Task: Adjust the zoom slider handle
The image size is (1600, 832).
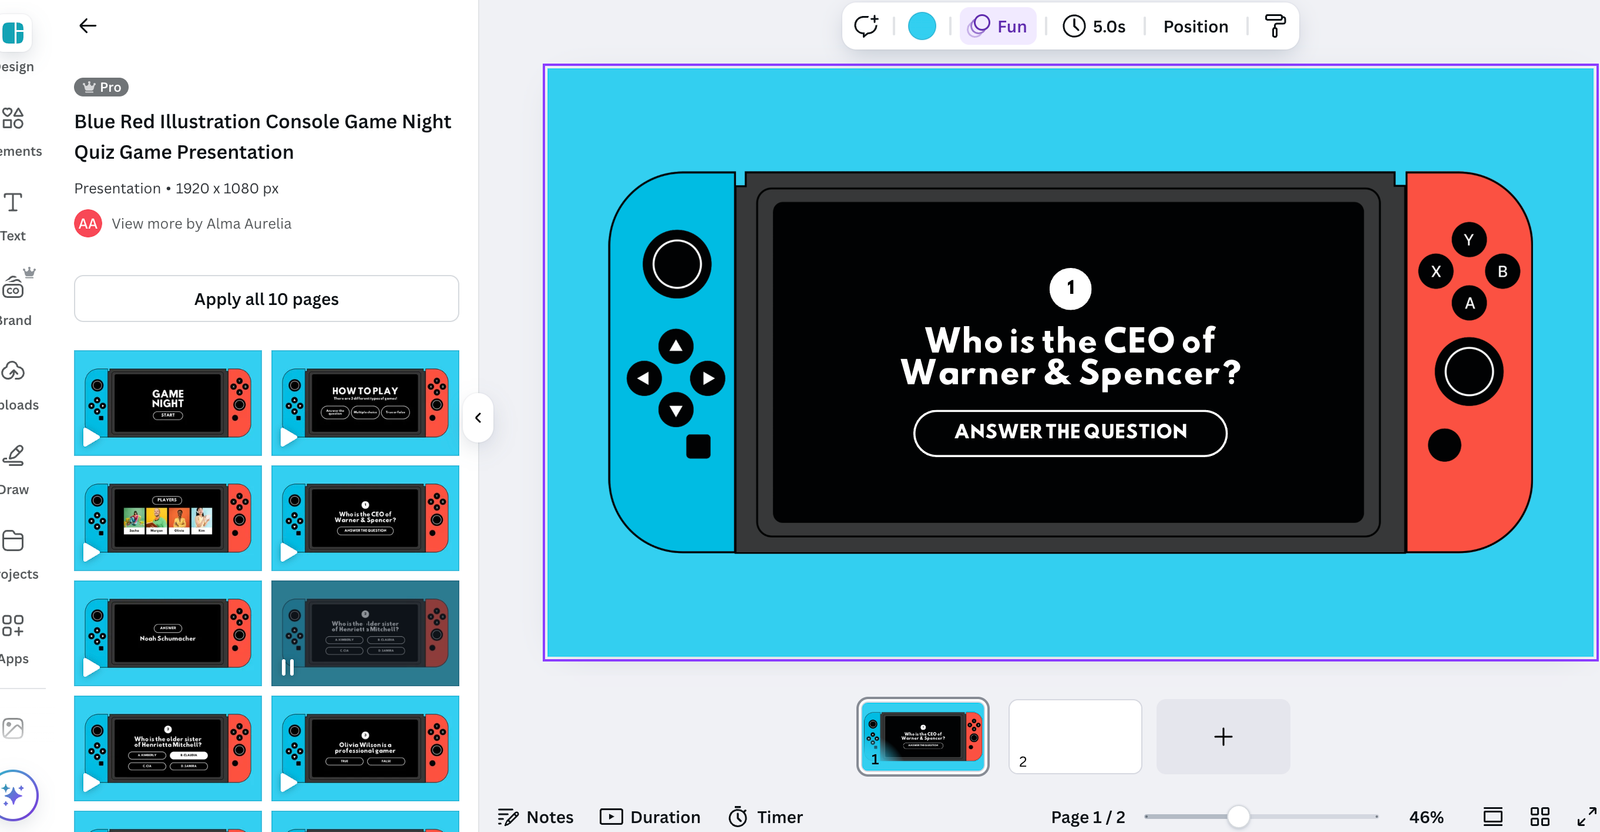Action: click(1238, 817)
